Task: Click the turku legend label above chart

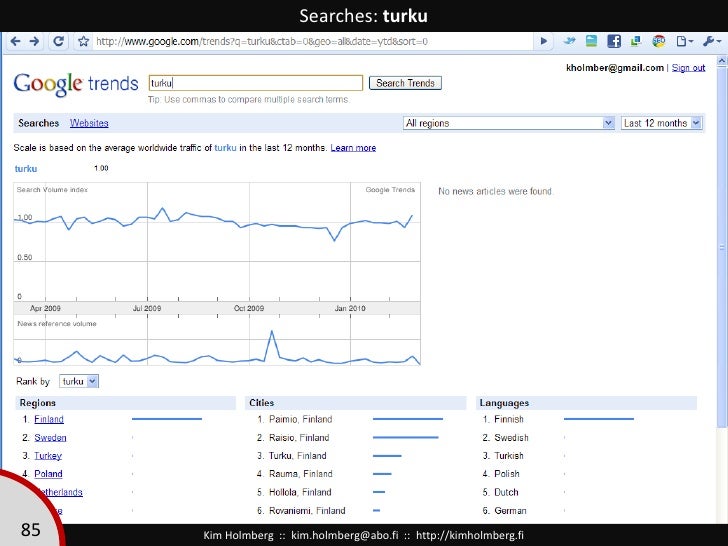Action: tap(26, 169)
